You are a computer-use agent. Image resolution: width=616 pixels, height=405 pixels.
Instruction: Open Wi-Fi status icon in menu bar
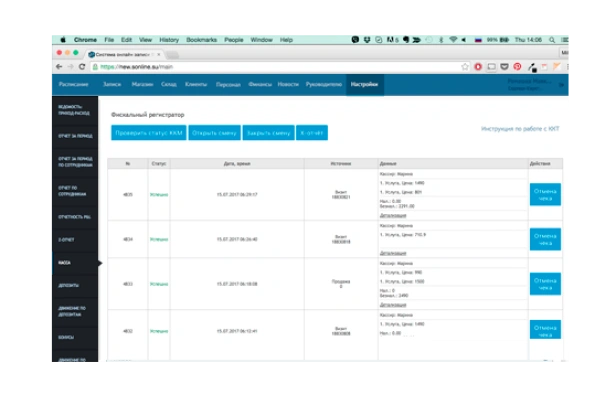453,39
